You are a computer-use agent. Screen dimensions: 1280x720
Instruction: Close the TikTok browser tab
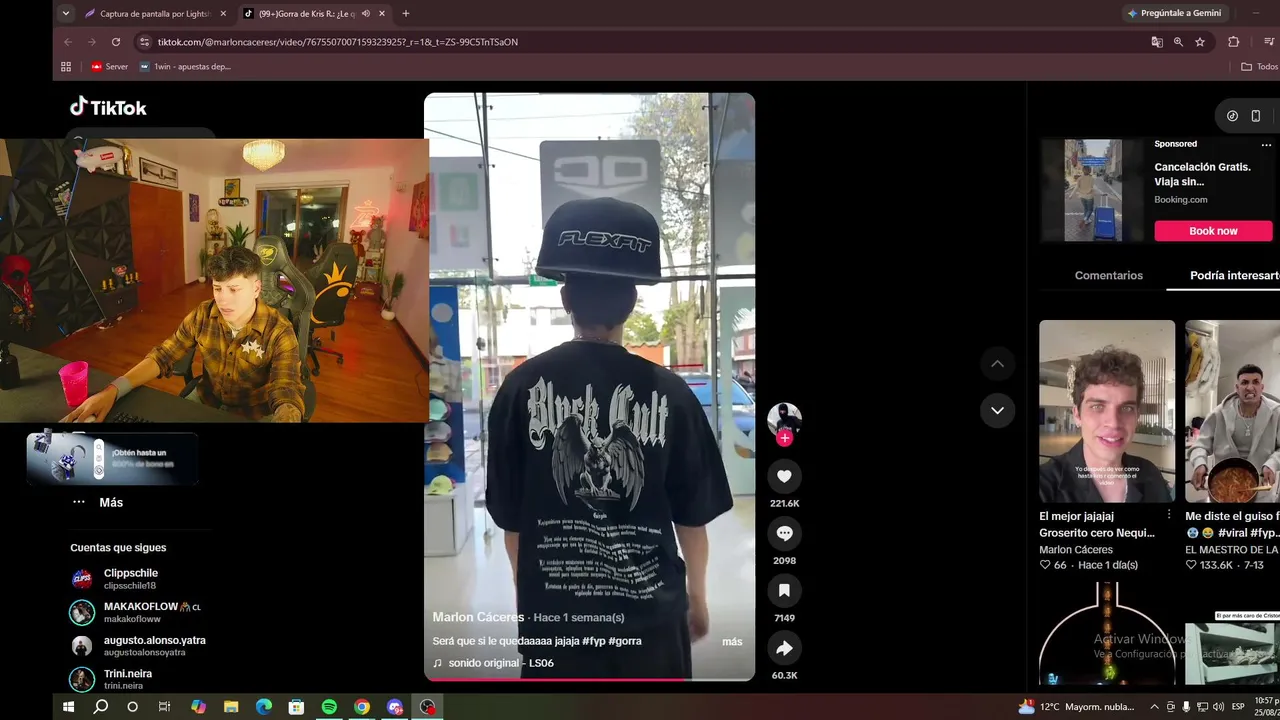point(382,14)
